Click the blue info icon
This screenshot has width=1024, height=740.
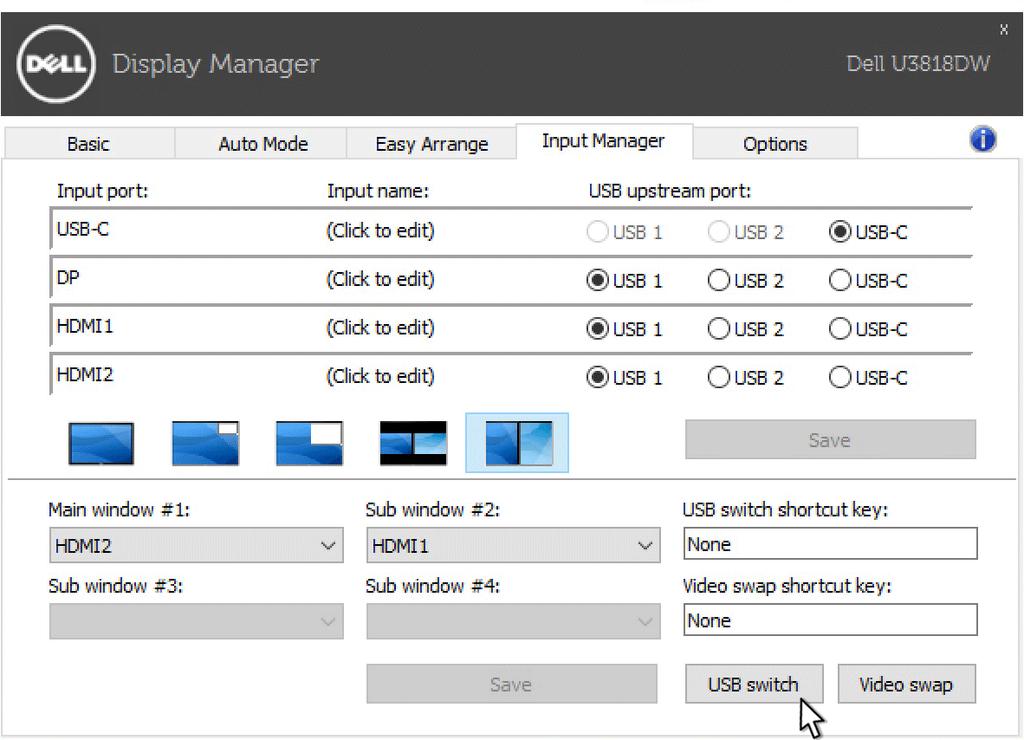983,139
